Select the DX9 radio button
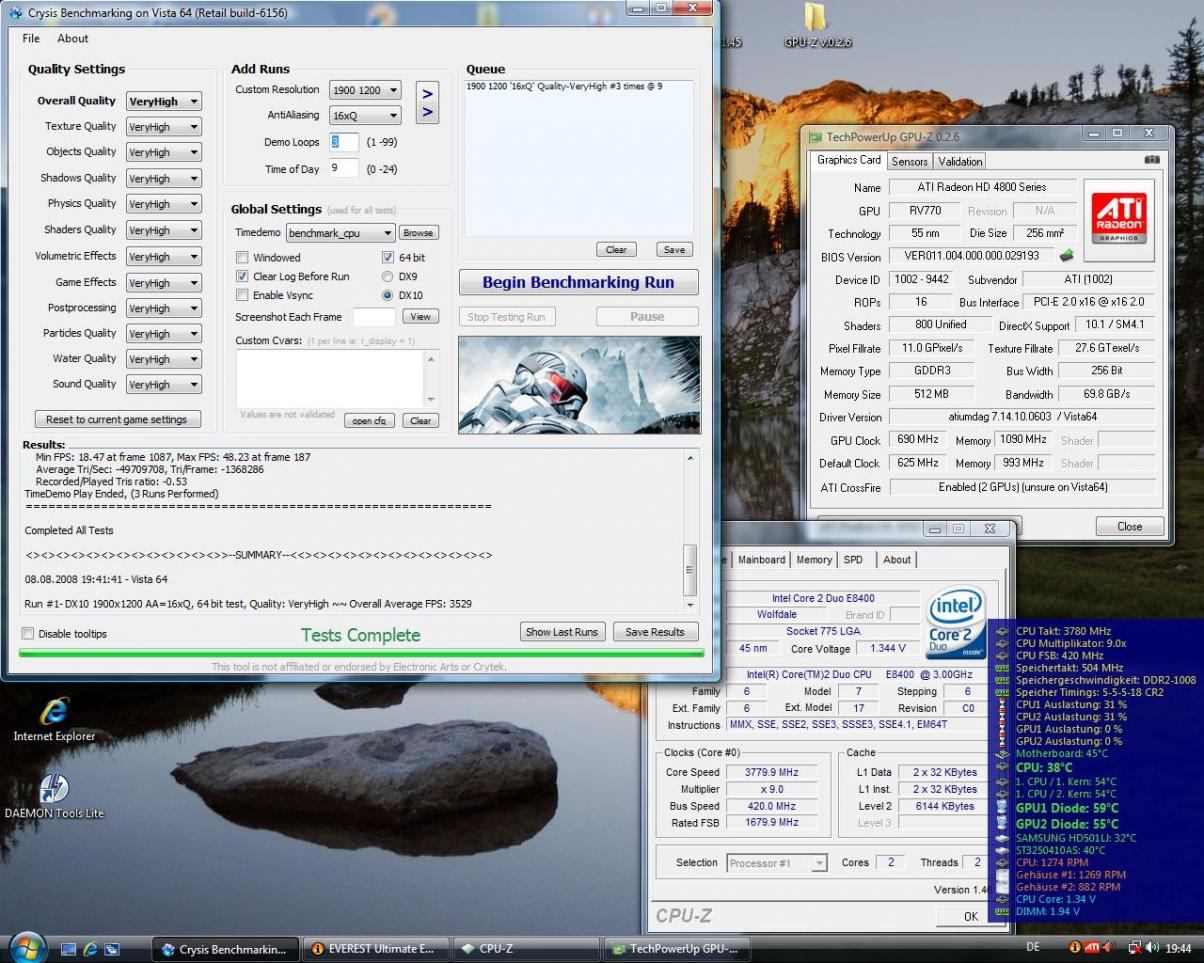The height and width of the screenshot is (963, 1204). pos(388,276)
